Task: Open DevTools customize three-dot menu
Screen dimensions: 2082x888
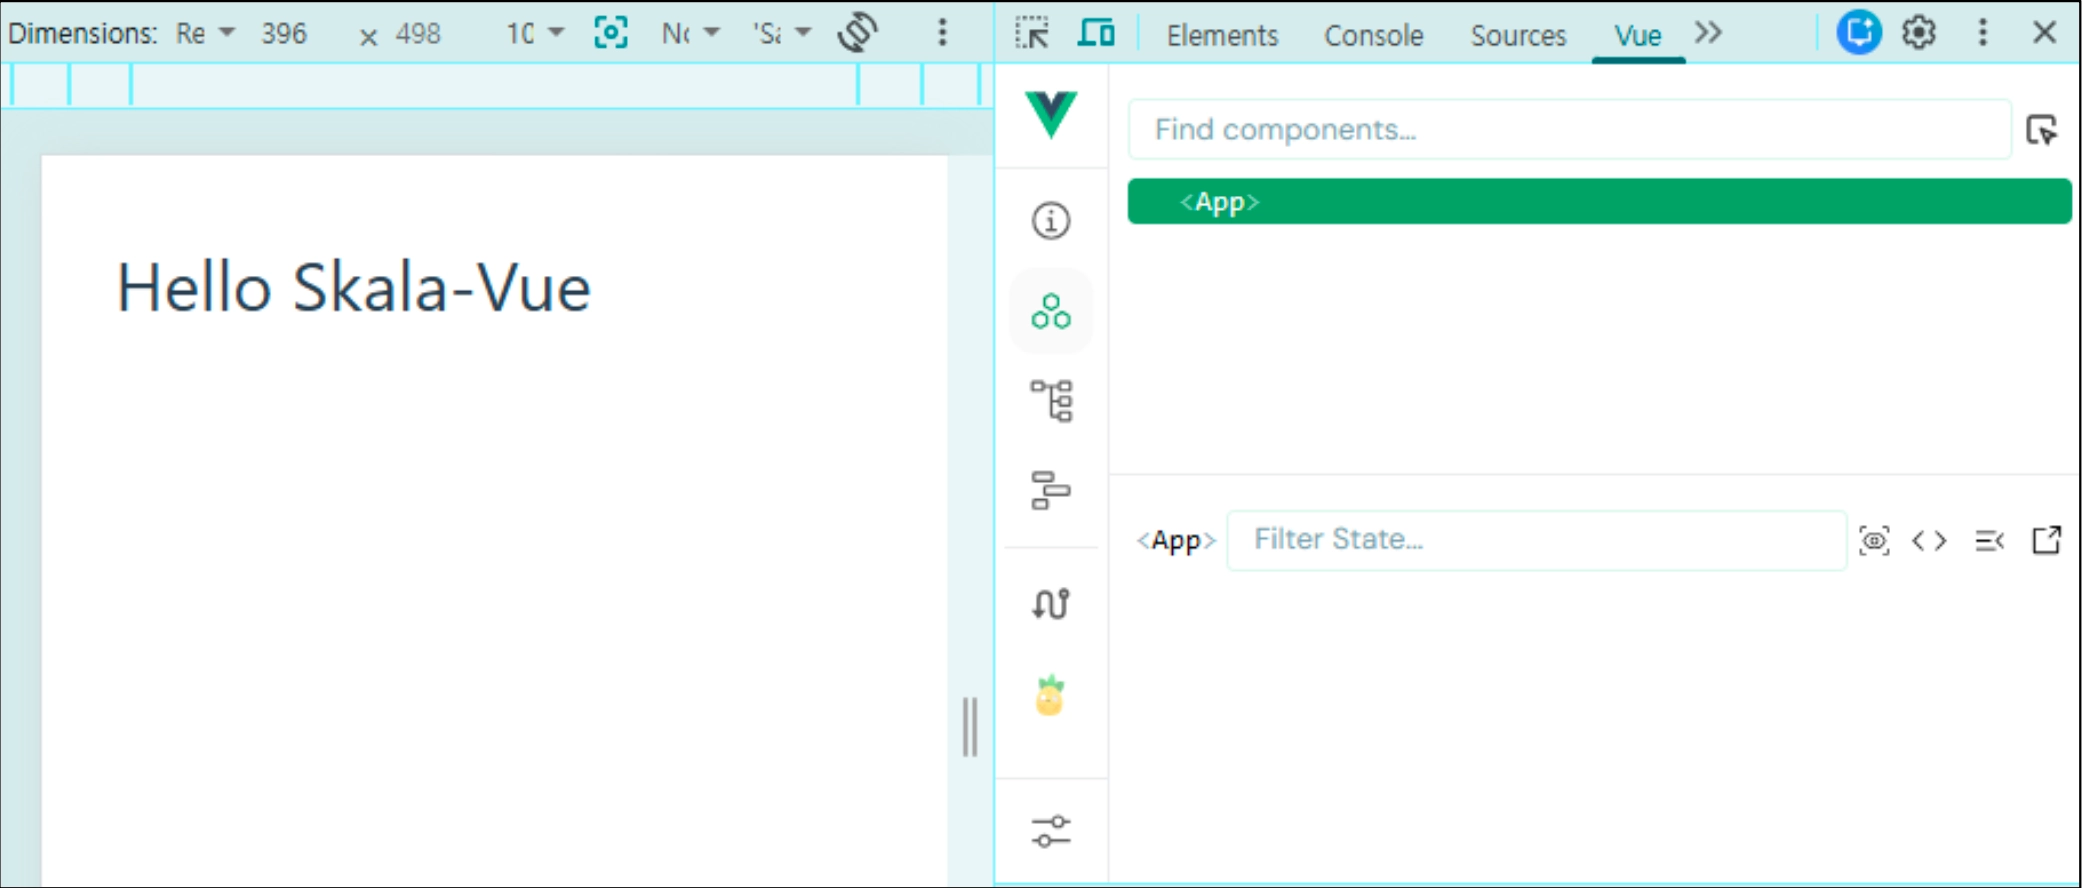Action: [1983, 33]
